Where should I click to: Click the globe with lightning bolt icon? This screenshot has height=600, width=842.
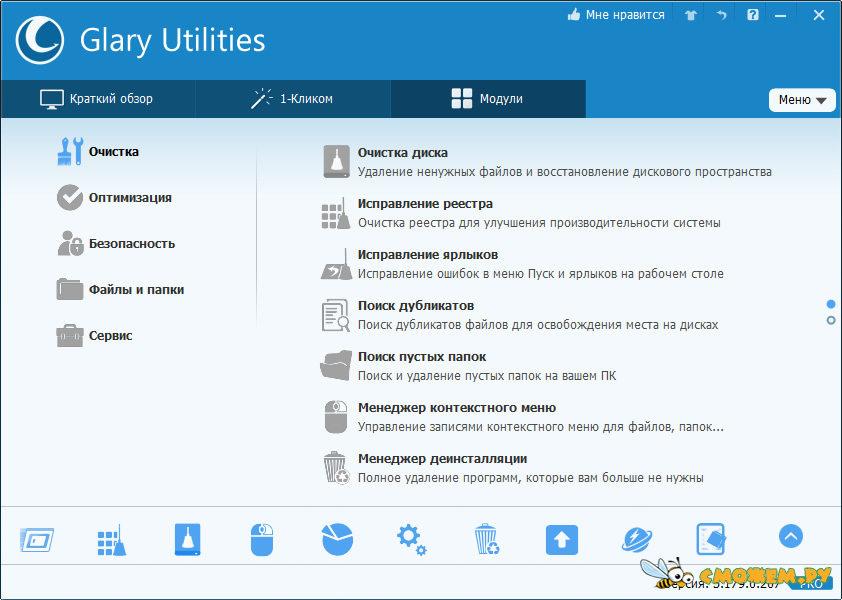tap(637, 539)
